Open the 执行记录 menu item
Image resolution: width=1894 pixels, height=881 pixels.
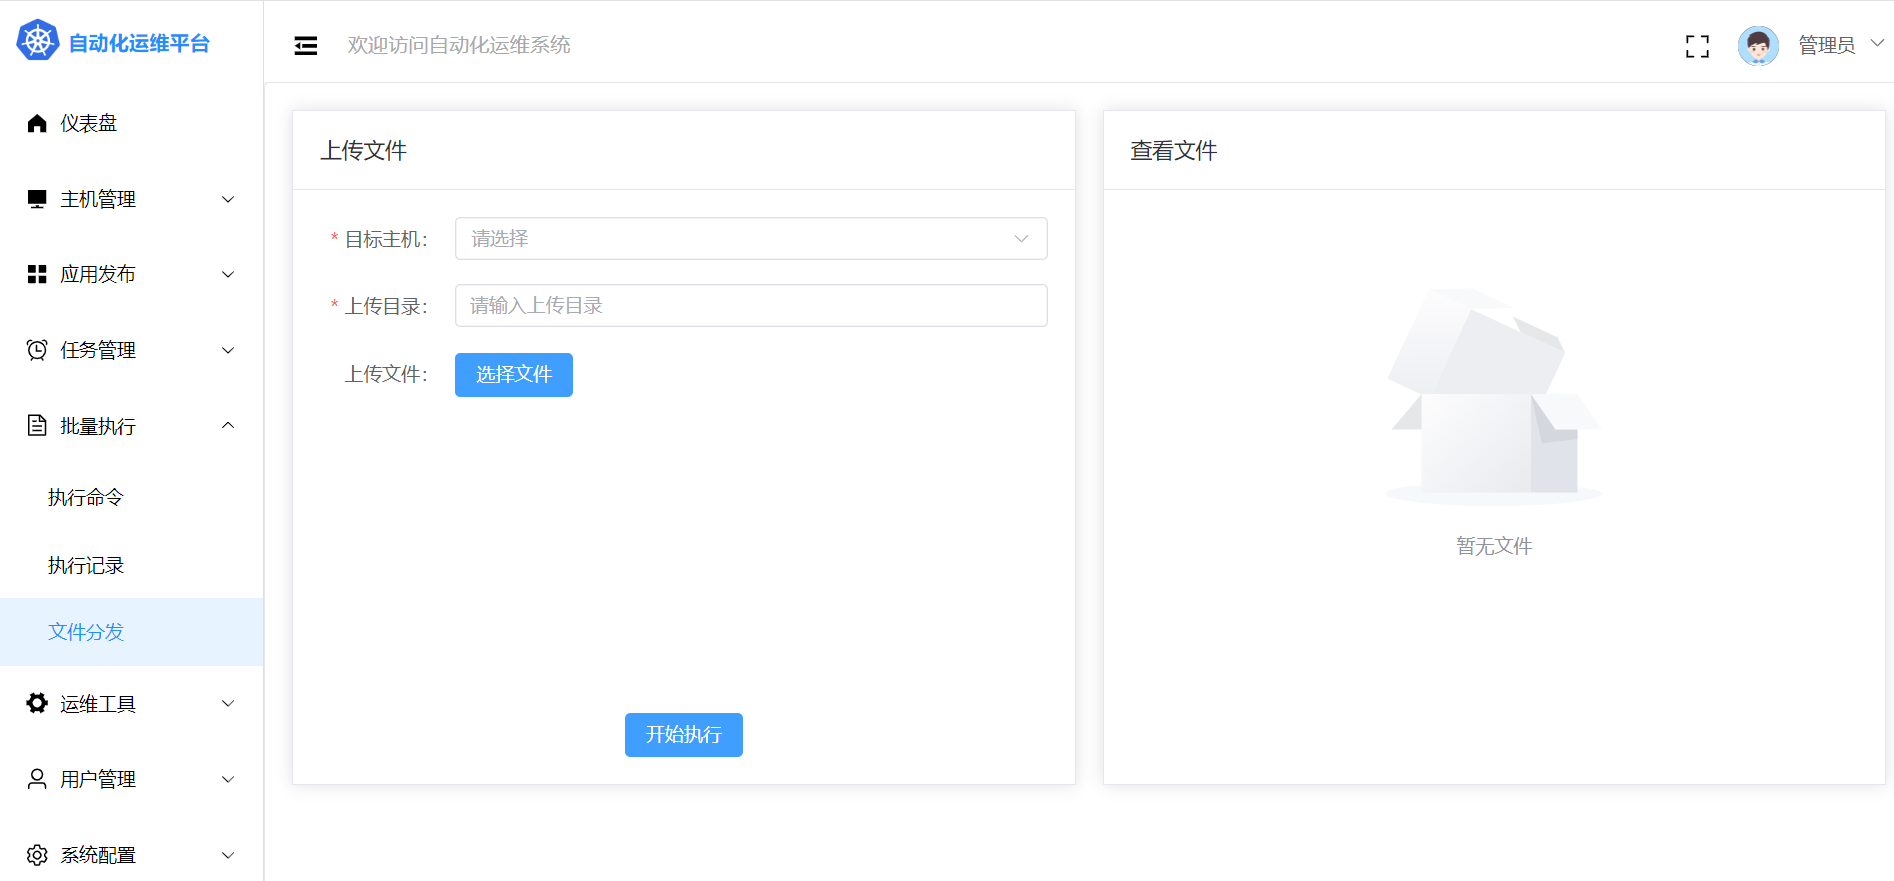tap(86, 565)
